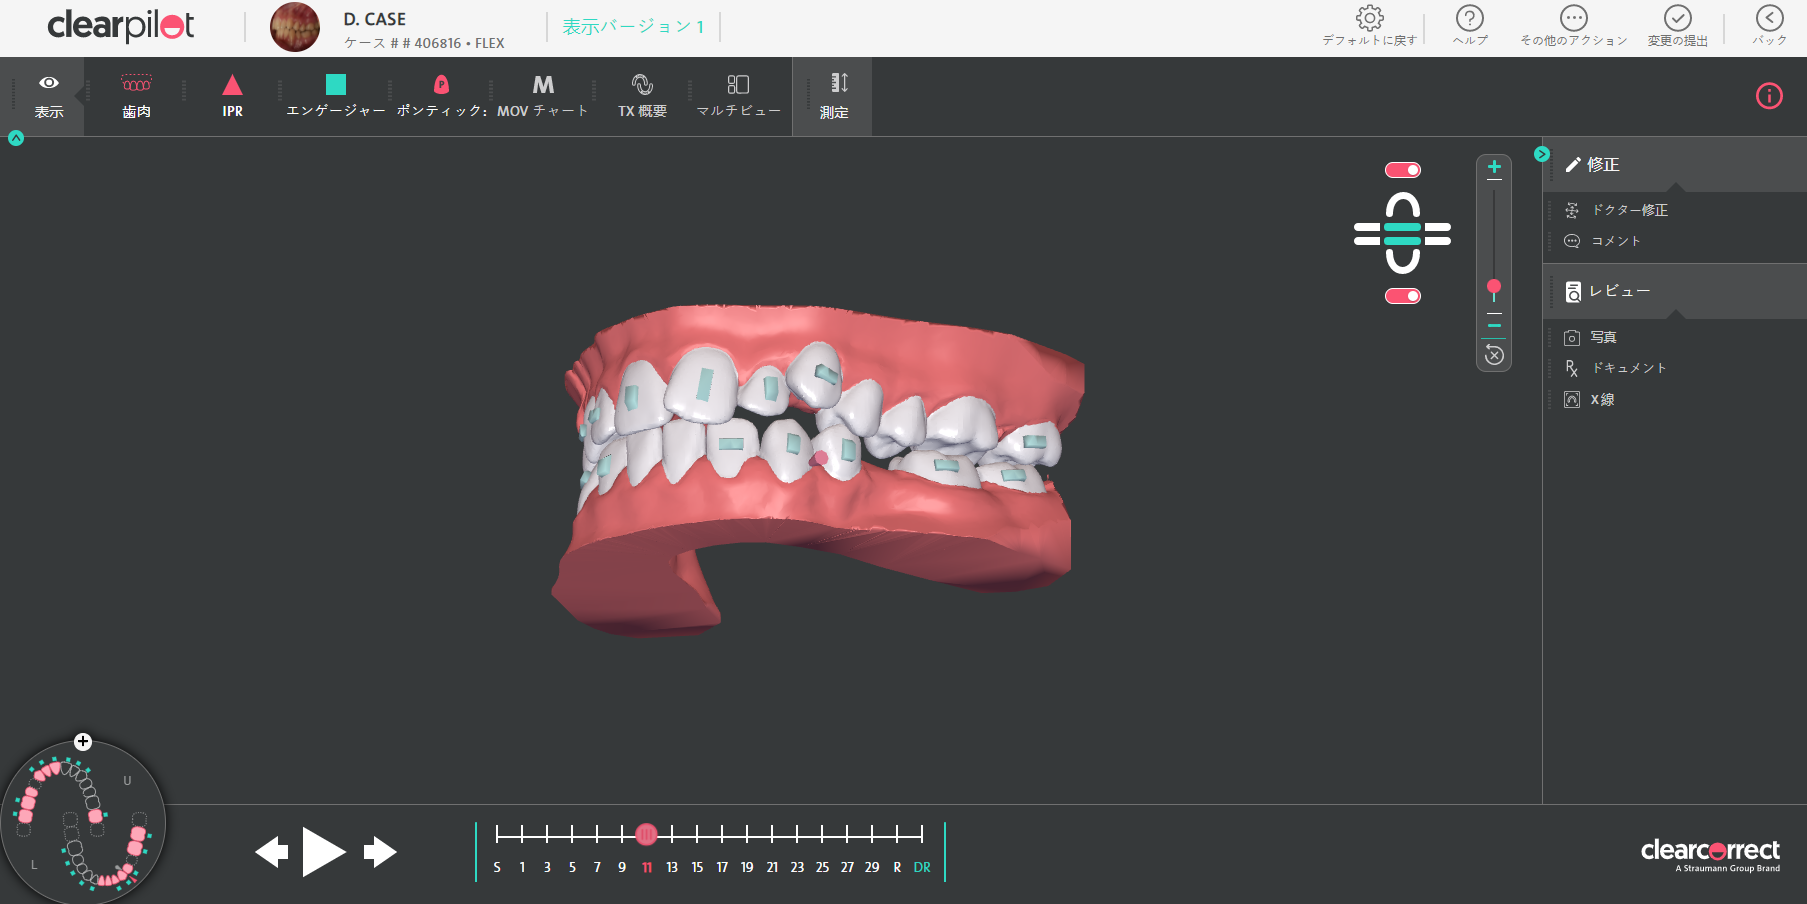The height and width of the screenshot is (904, 1807).
Task: Jump to stage R on timeline
Action: point(897,867)
